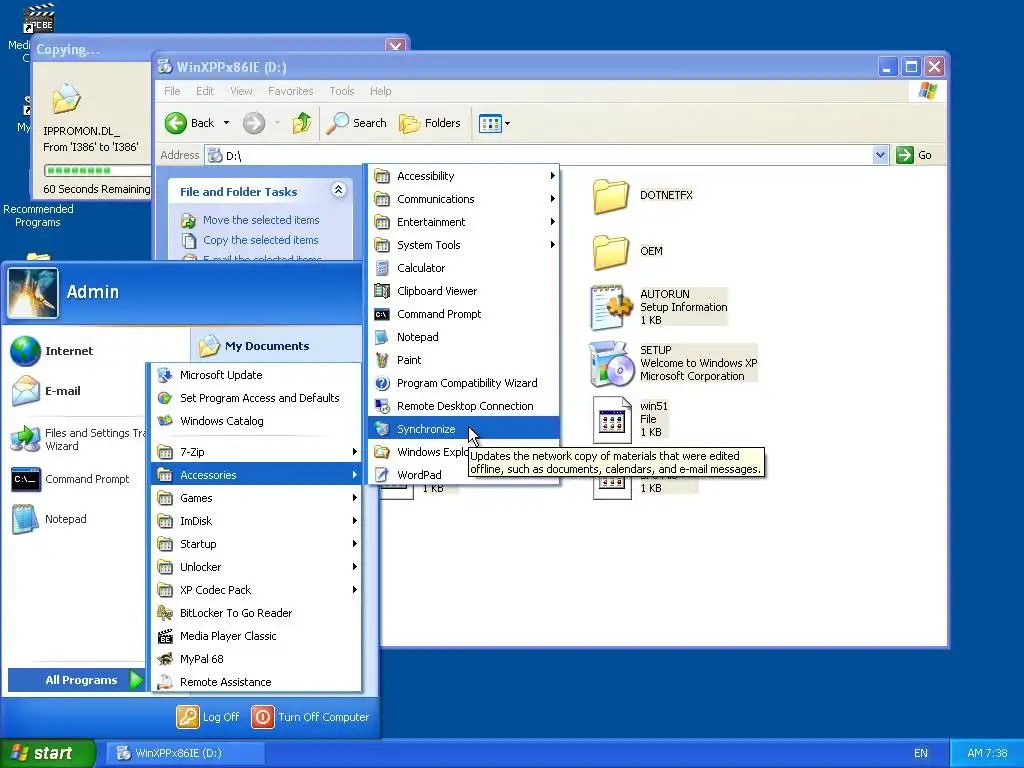Expand the Entertainment submenu
Viewport: 1024px width, 768px height.
464,222
